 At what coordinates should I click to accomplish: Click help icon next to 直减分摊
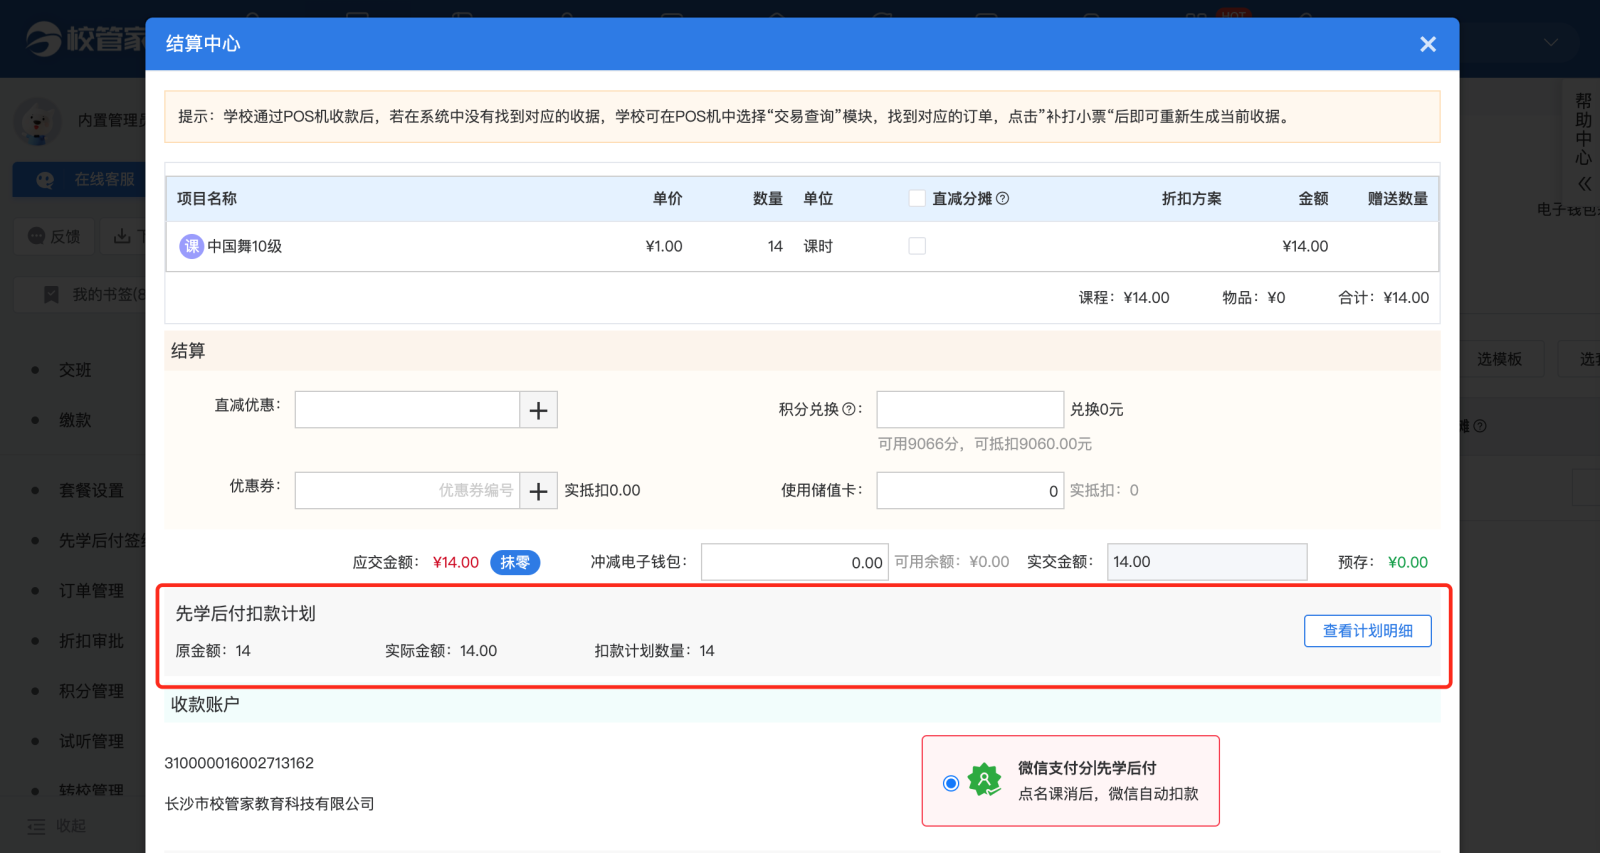click(x=1003, y=198)
